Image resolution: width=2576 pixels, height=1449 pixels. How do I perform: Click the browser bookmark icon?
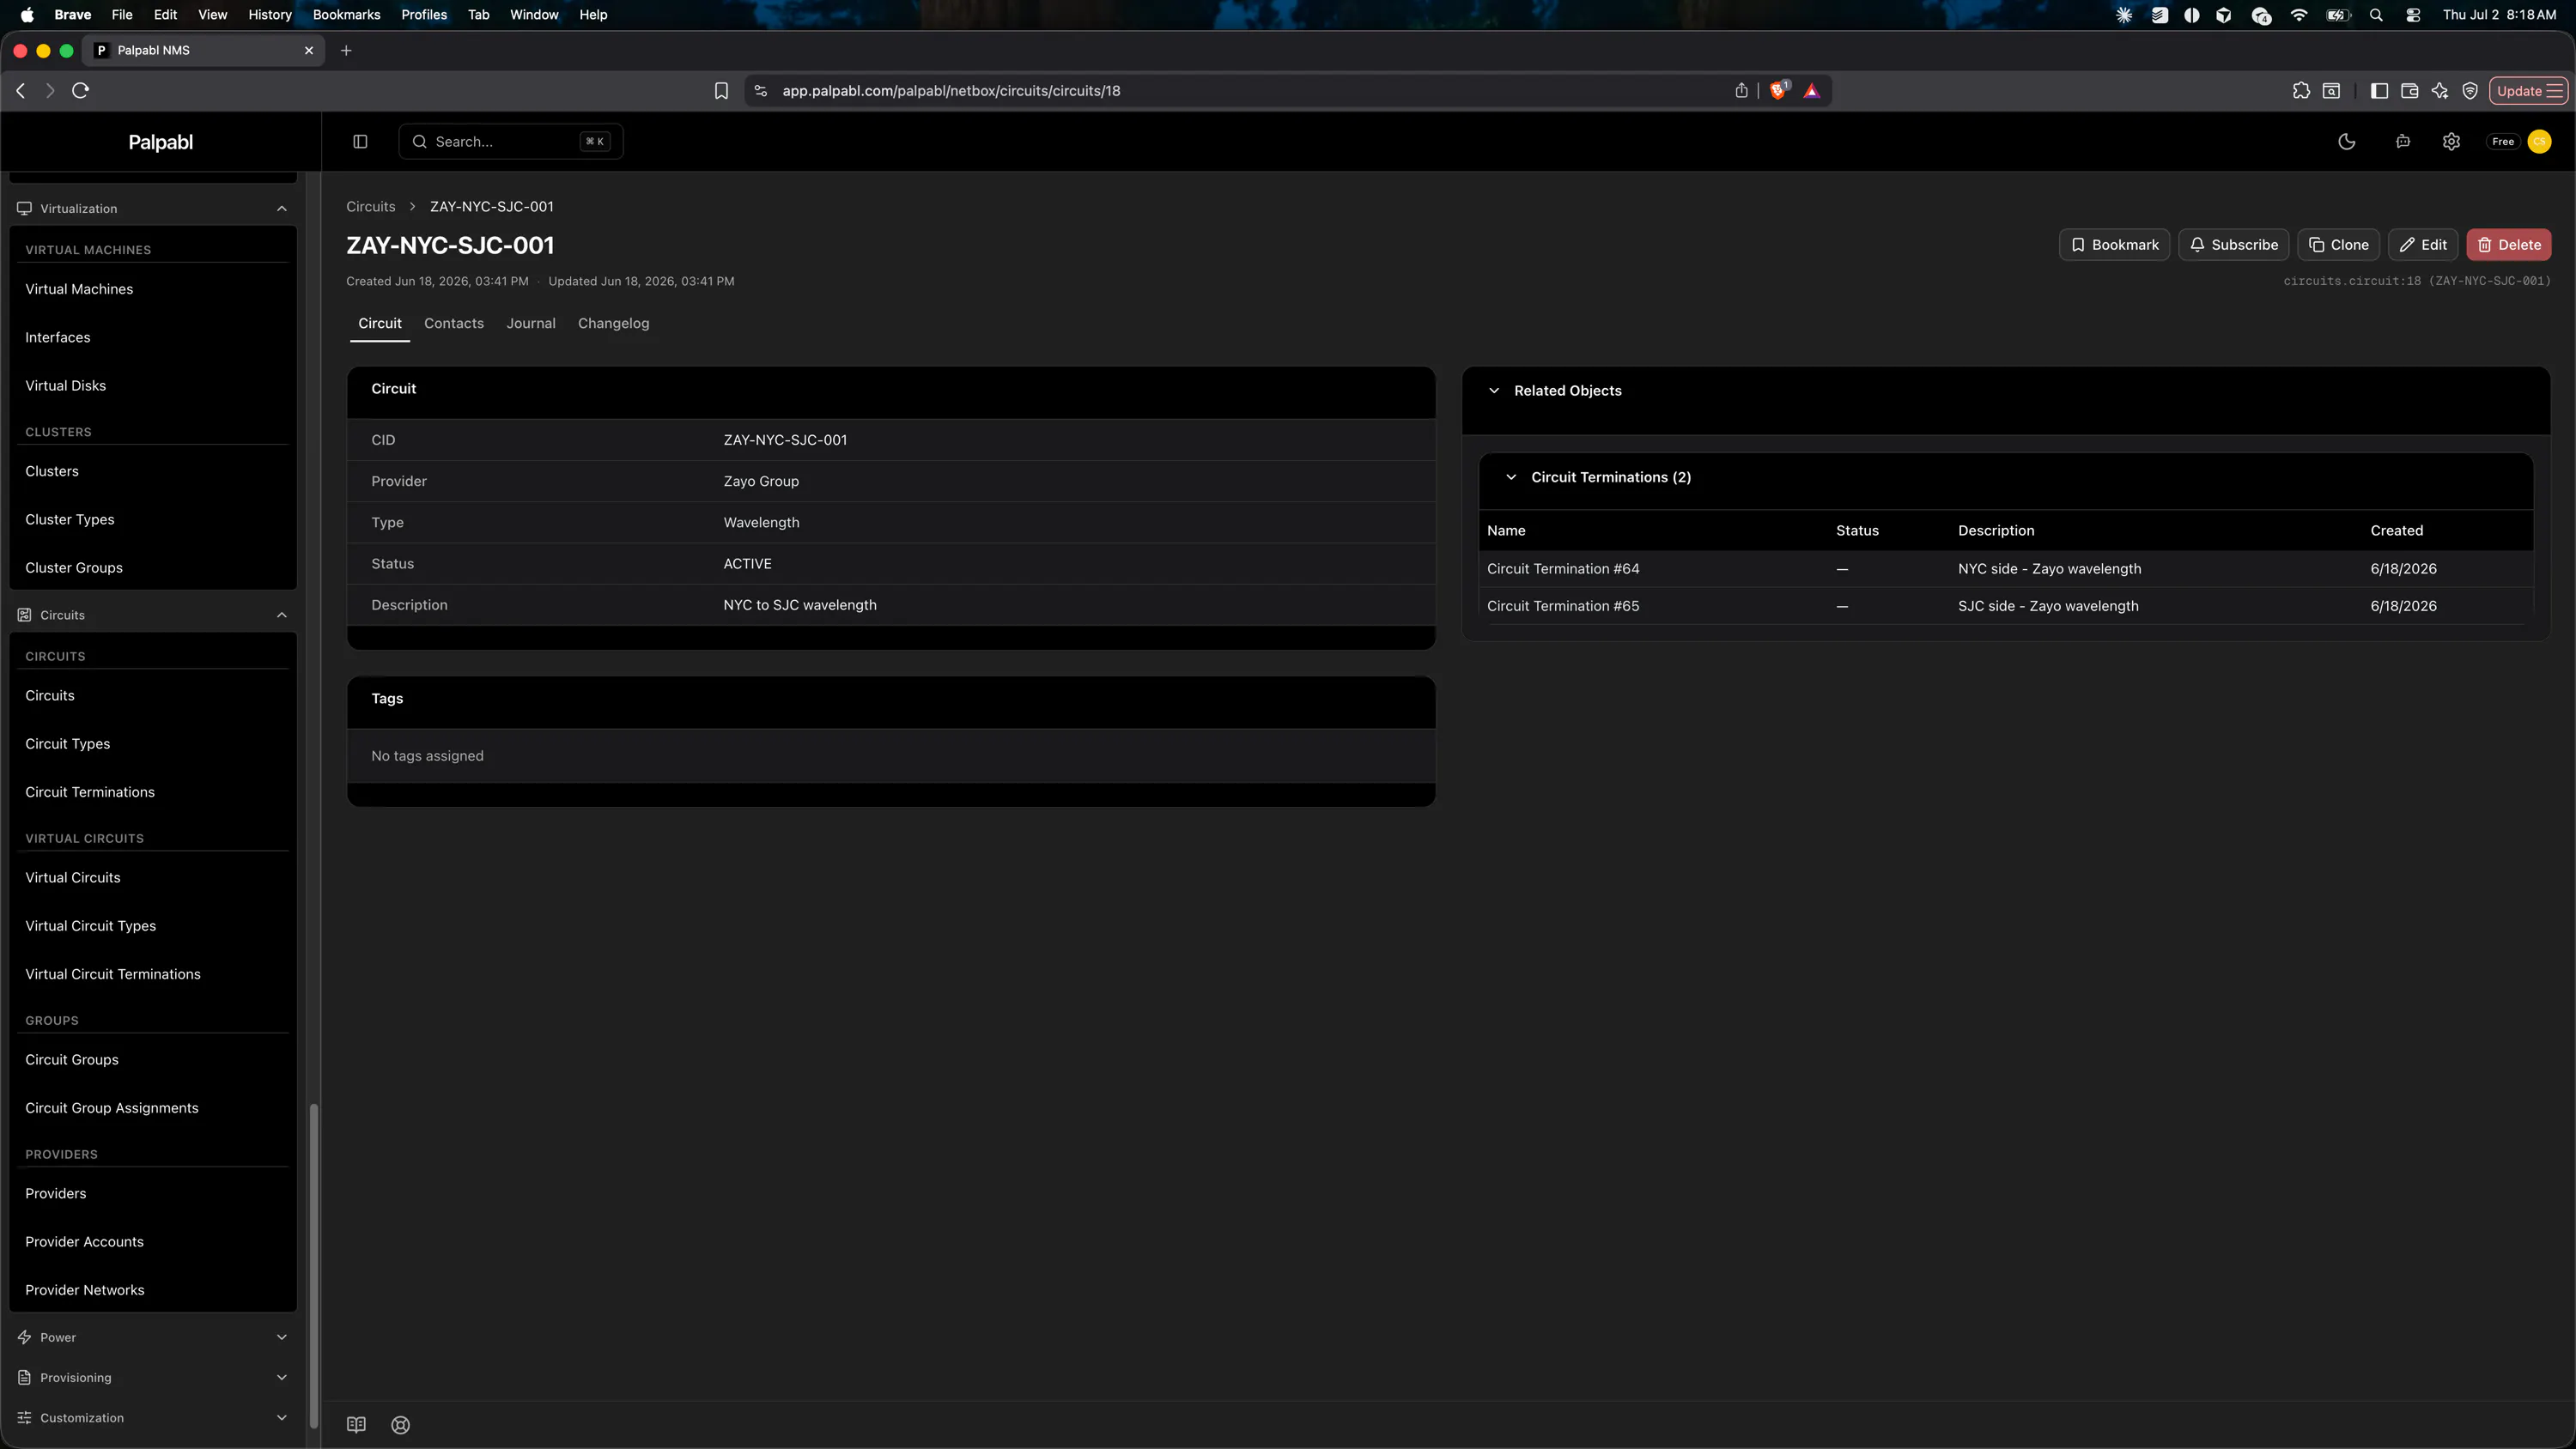point(721,90)
